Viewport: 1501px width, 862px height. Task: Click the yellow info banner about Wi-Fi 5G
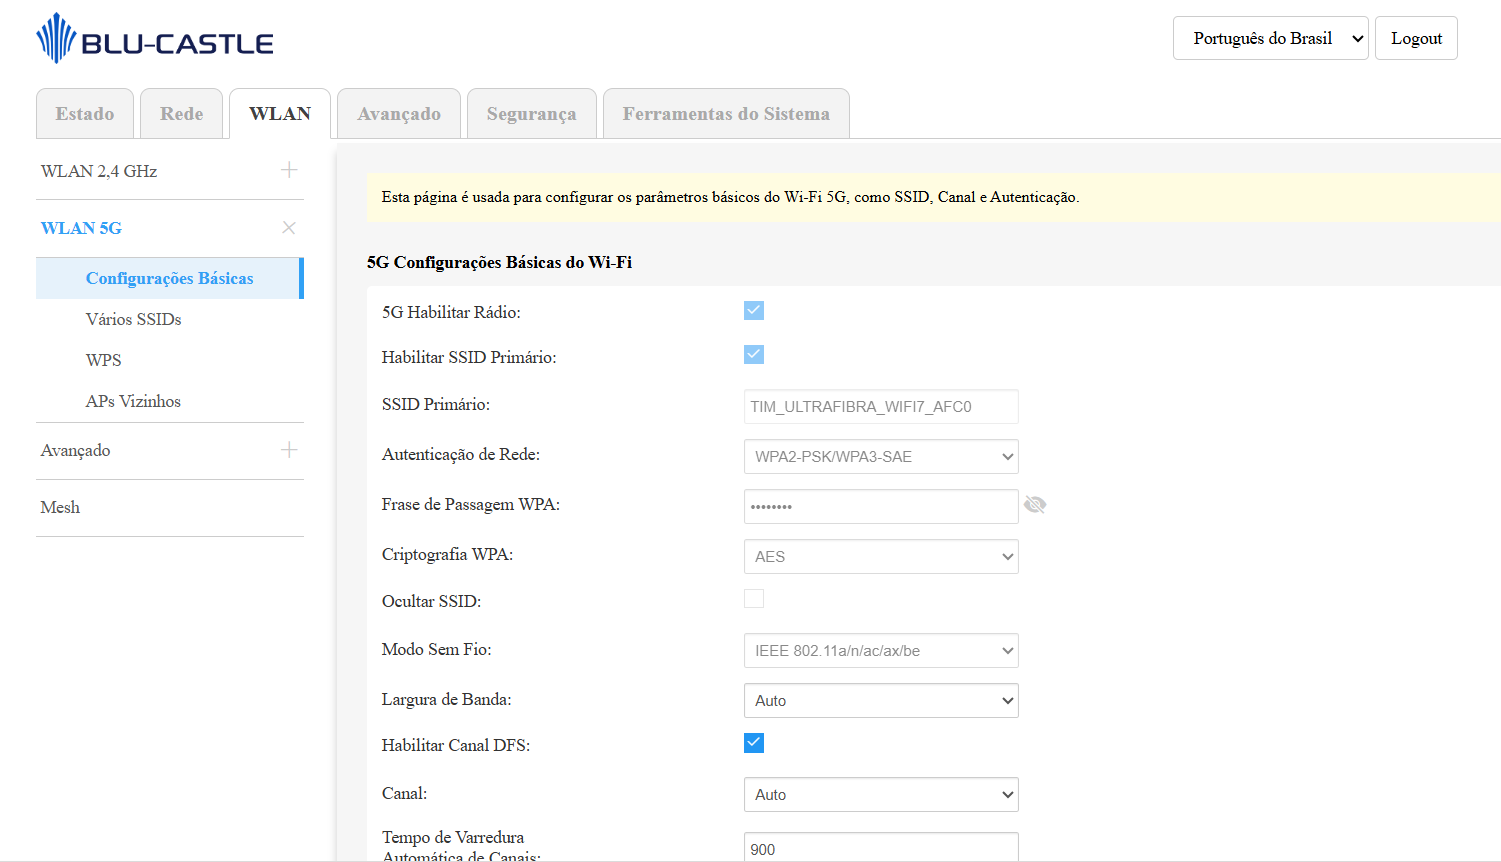[x=934, y=197]
